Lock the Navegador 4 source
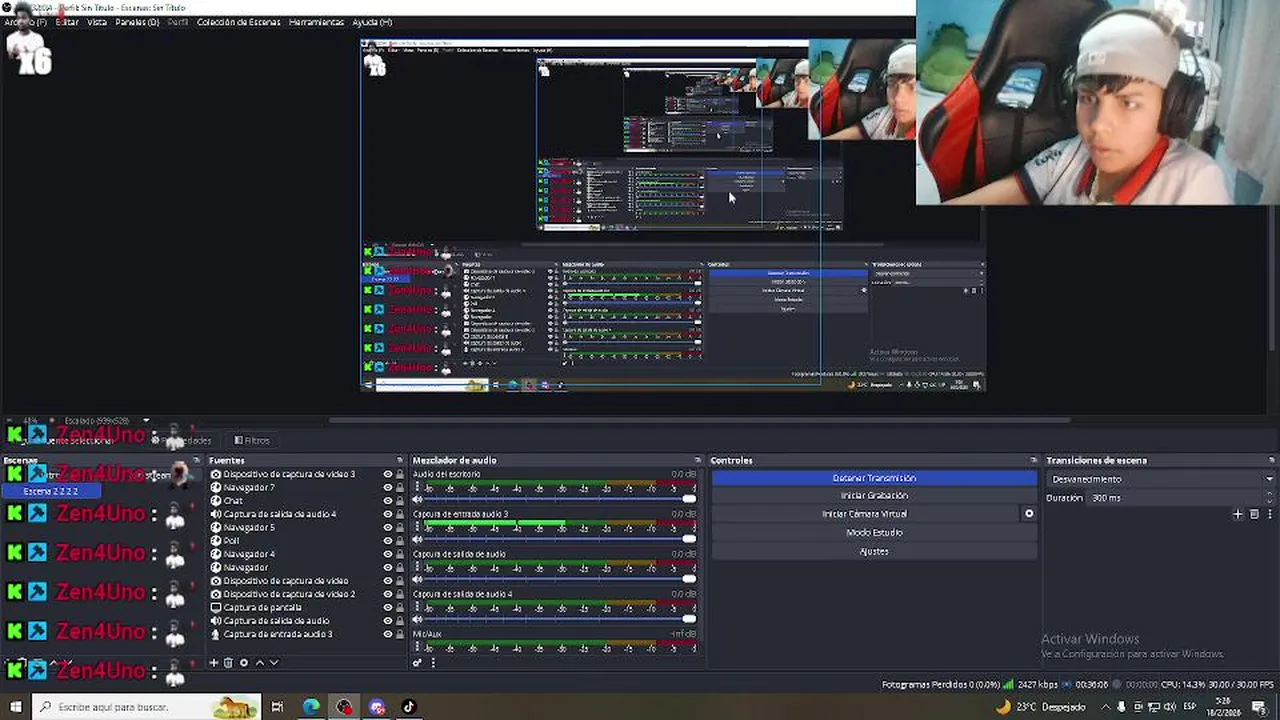 point(400,554)
